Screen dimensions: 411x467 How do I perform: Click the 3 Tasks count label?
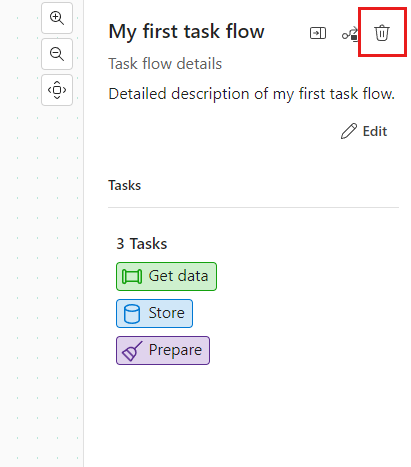pos(142,244)
